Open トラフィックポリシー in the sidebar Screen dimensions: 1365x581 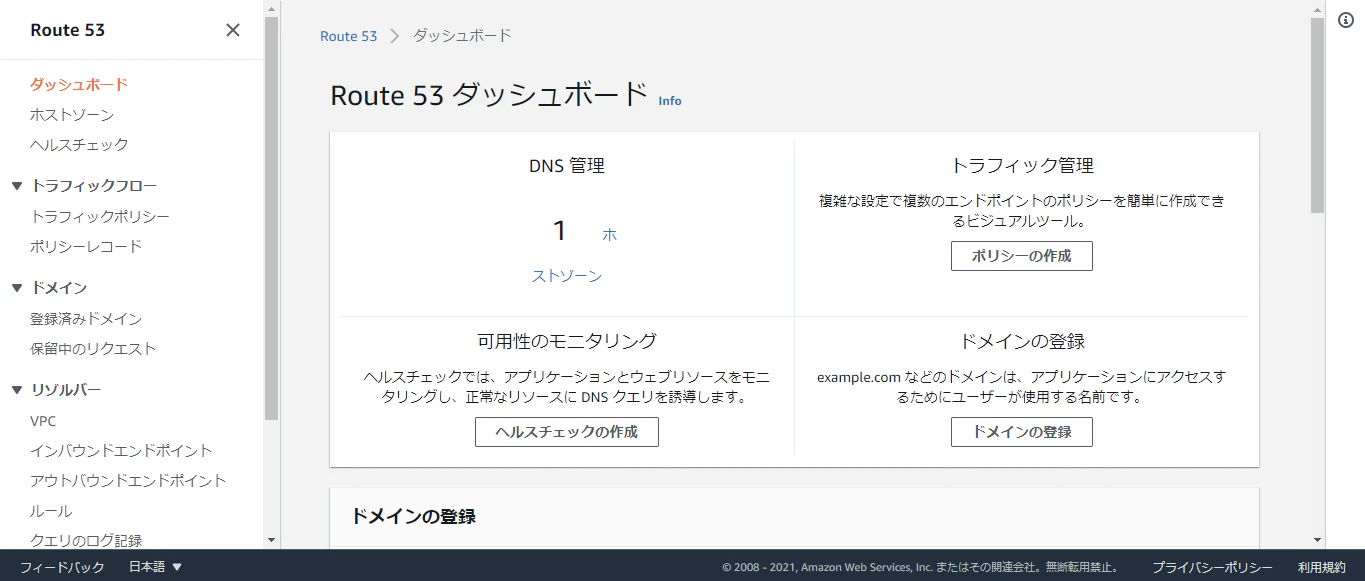[x=100, y=217]
